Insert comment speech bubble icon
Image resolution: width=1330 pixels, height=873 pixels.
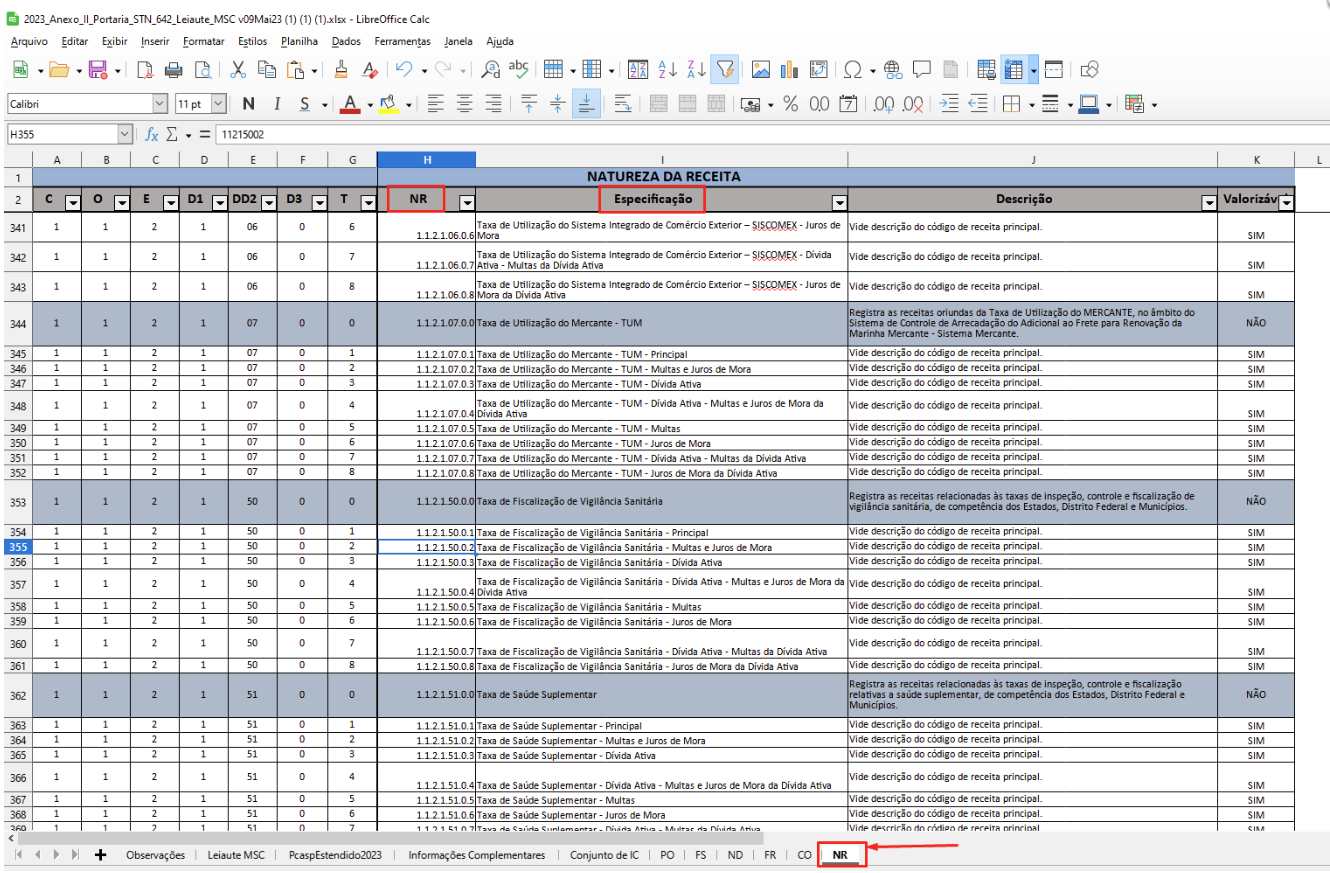pyautogui.click(x=922, y=69)
